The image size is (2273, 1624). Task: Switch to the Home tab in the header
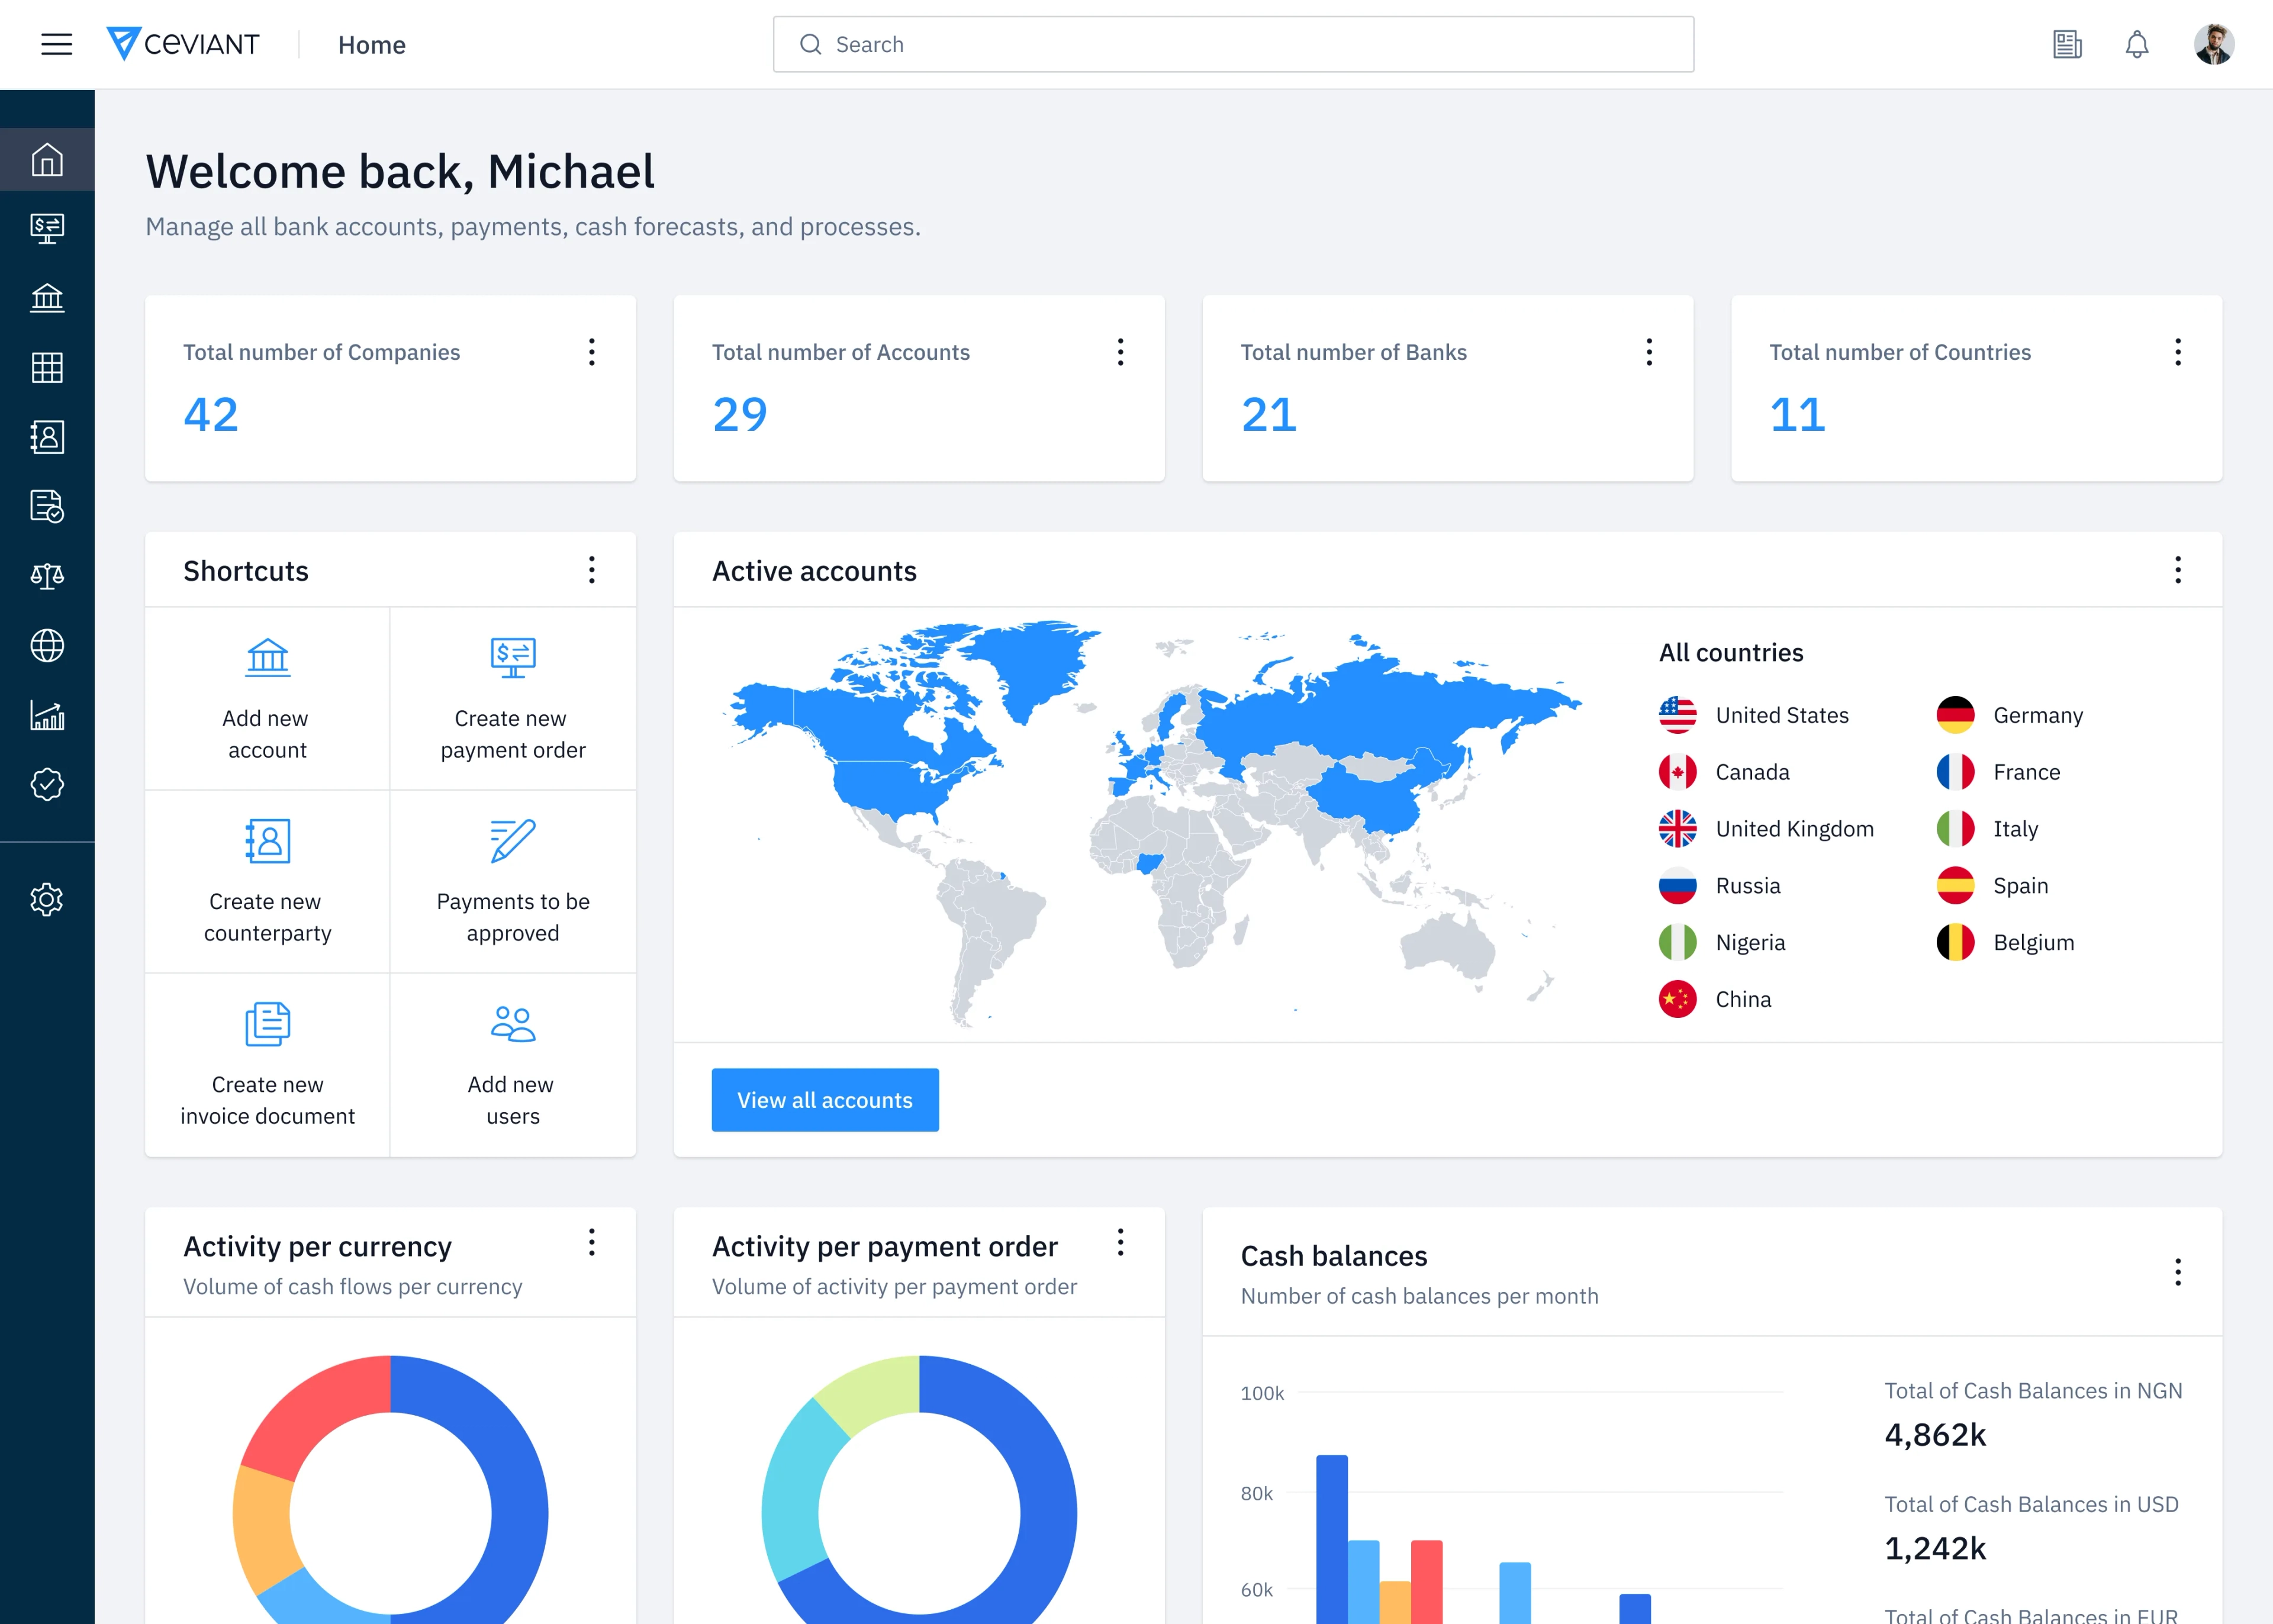click(372, 44)
